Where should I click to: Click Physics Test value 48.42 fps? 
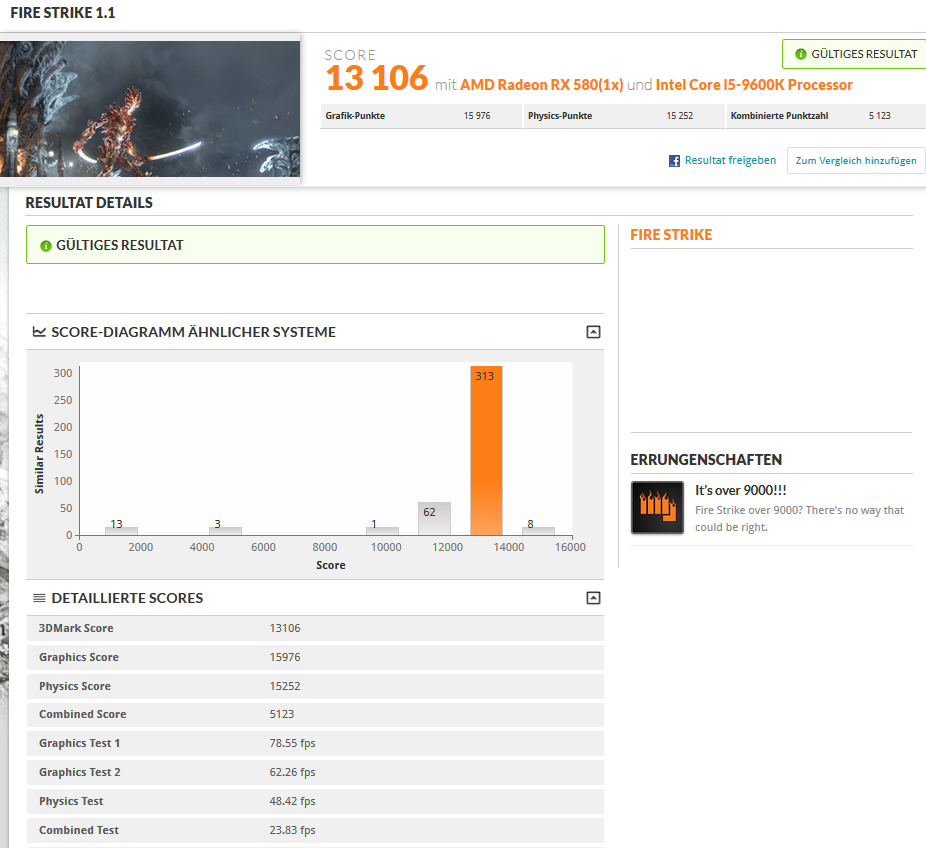[x=292, y=801]
